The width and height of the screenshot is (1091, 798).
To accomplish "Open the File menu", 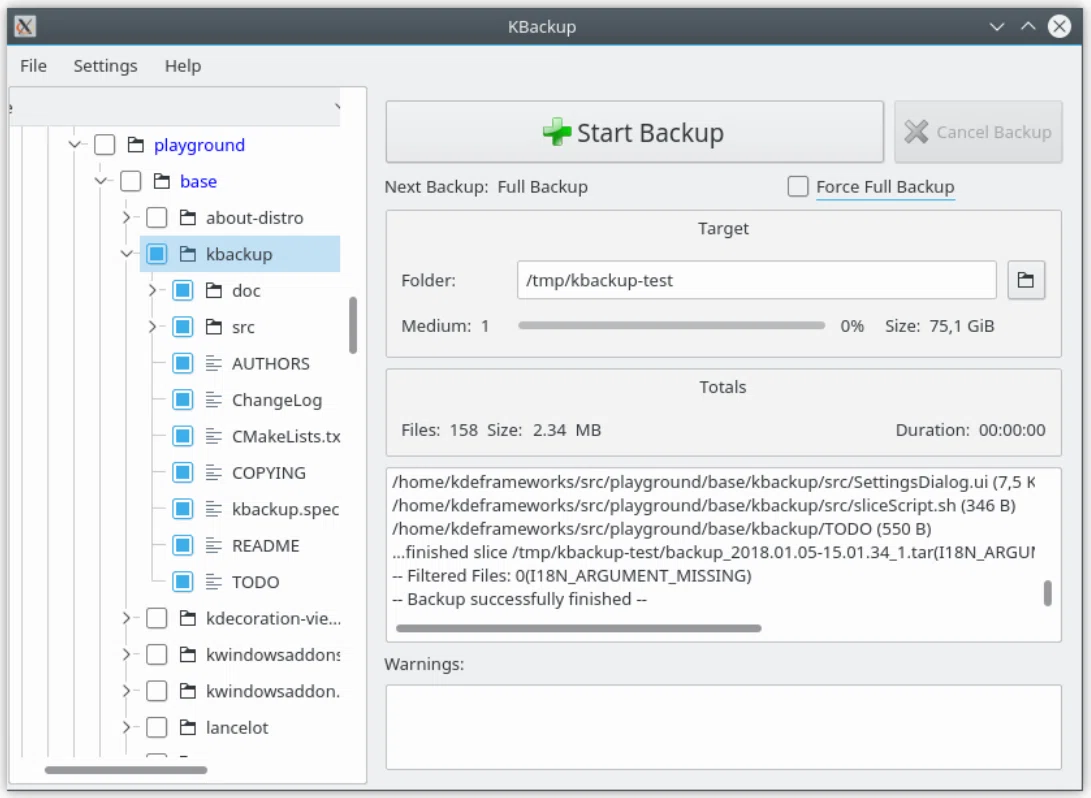I will pos(33,66).
